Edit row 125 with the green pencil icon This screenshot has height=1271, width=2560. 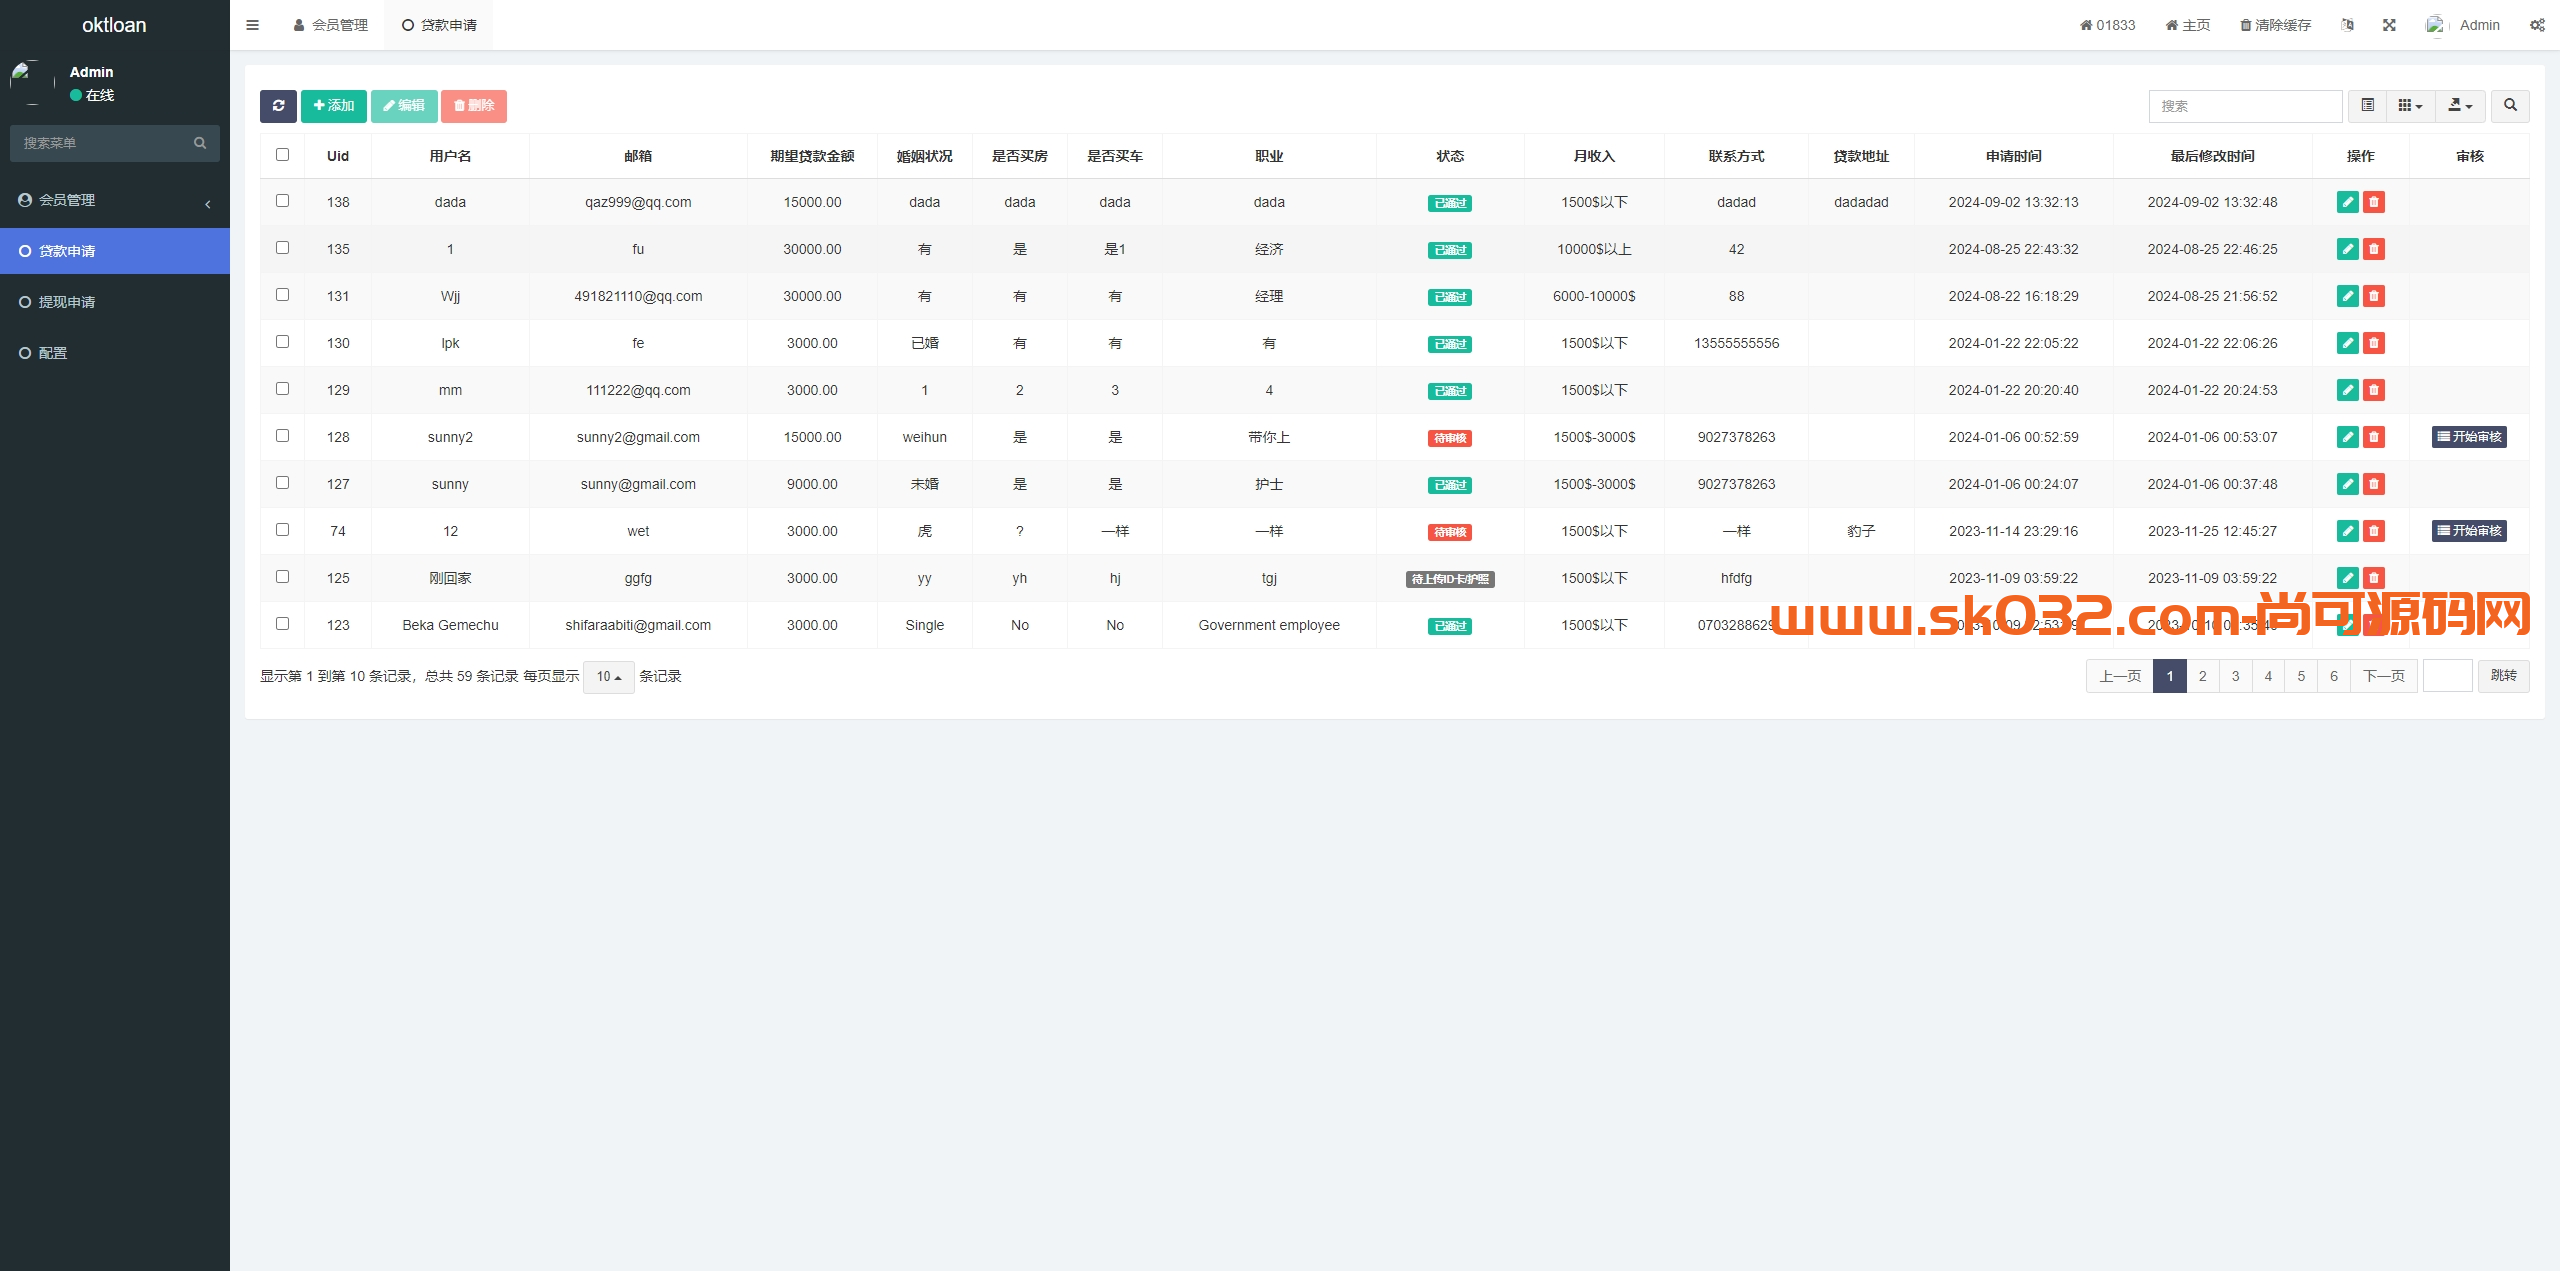tap(2348, 578)
